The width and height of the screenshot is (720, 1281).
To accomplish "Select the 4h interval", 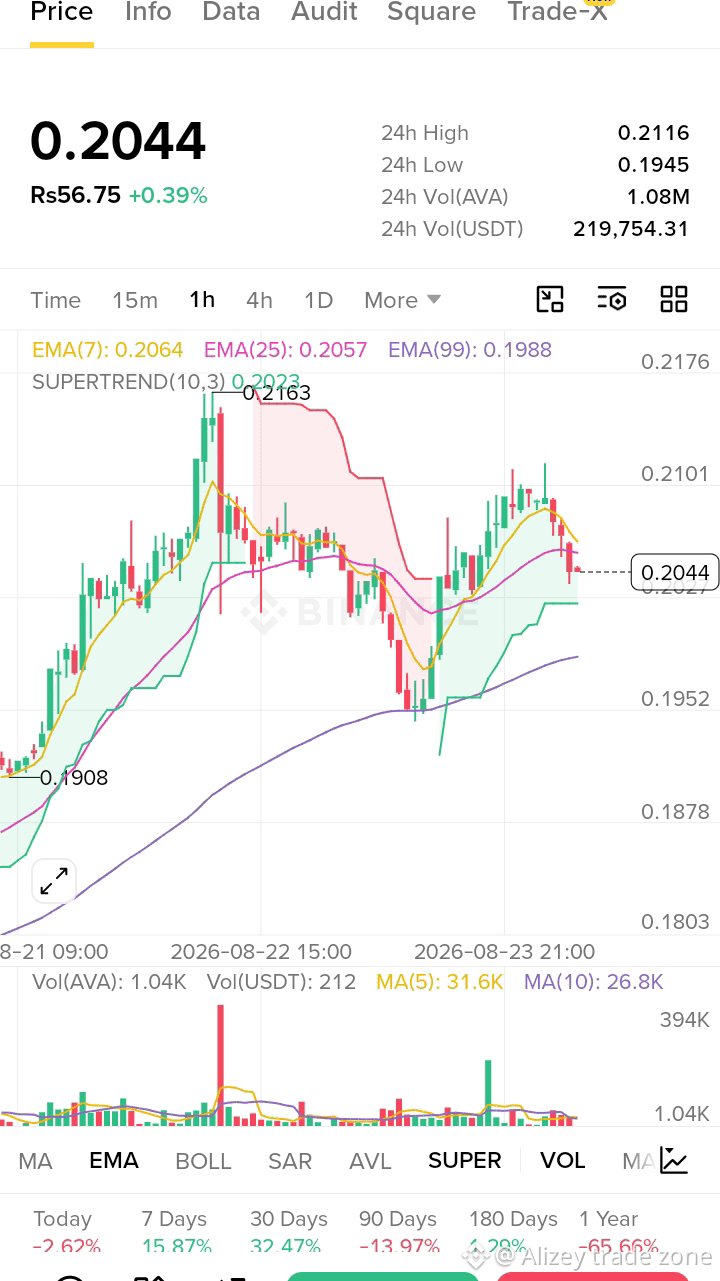I will [259, 300].
